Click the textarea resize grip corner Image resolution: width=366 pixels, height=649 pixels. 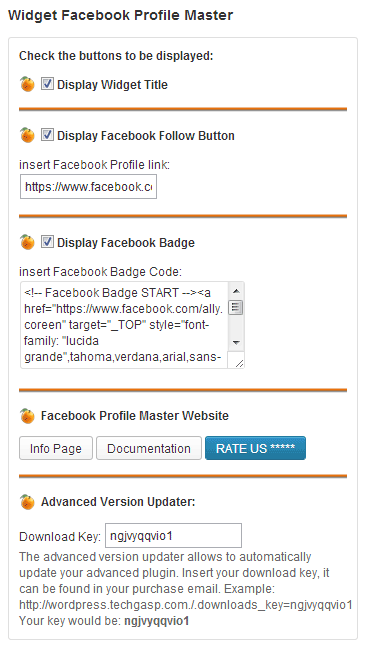(238, 363)
